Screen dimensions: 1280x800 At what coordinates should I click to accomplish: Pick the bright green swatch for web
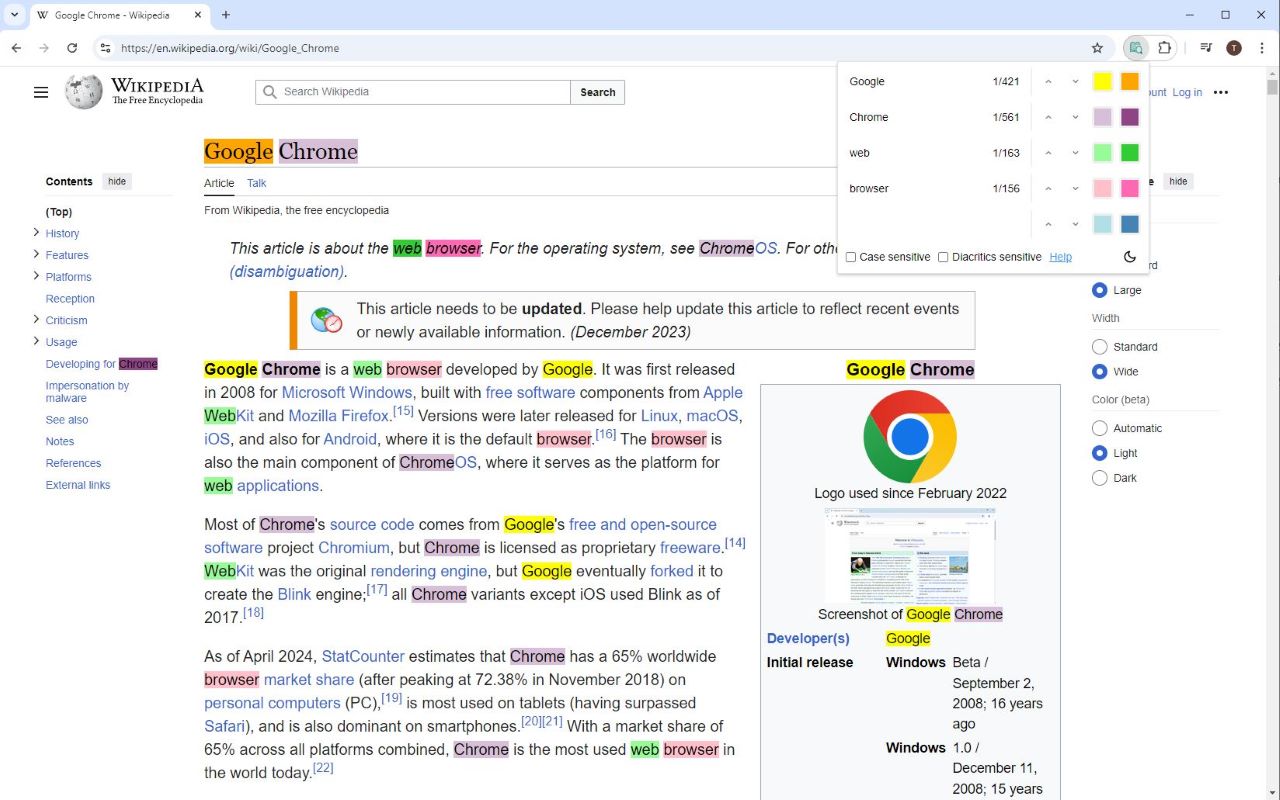pyautogui.click(x=1130, y=153)
